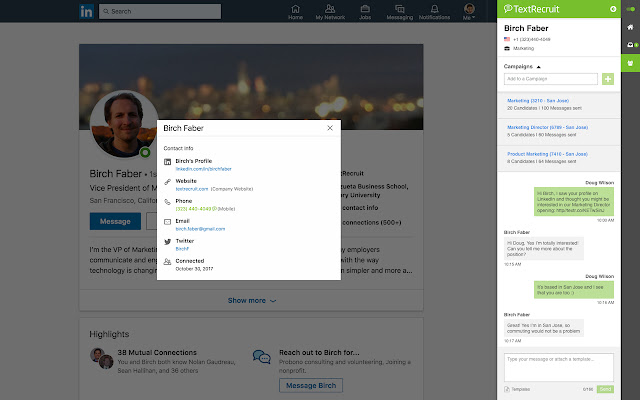Click the blue Message button on profile
Screen dimensions: 640x400
tap(115, 221)
